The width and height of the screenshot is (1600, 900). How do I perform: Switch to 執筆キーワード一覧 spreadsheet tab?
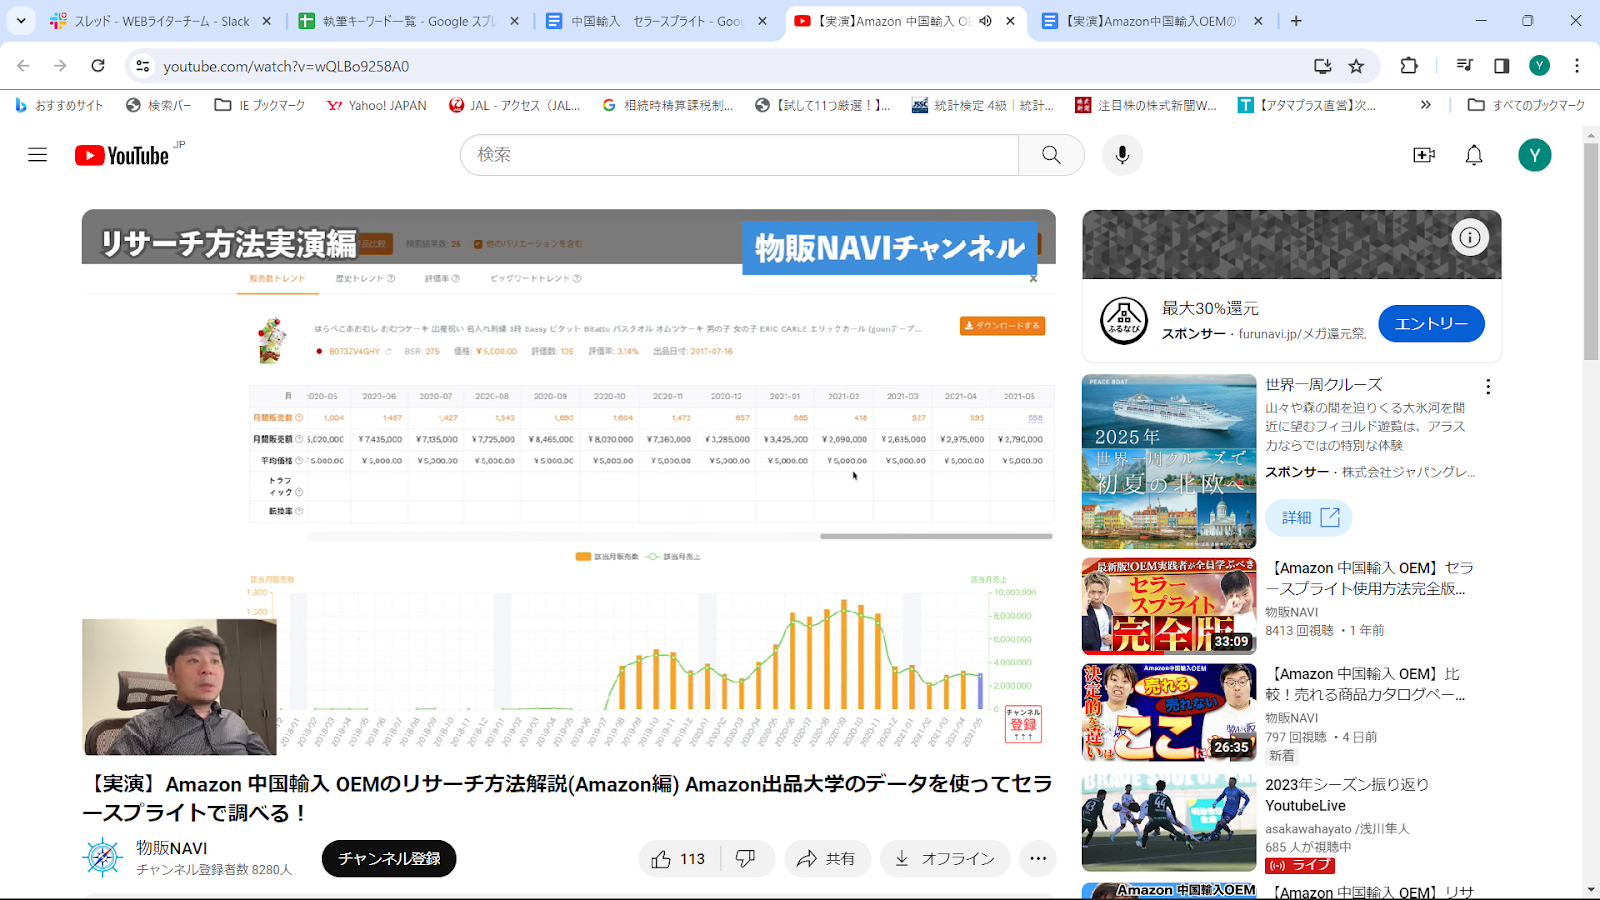click(408, 21)
